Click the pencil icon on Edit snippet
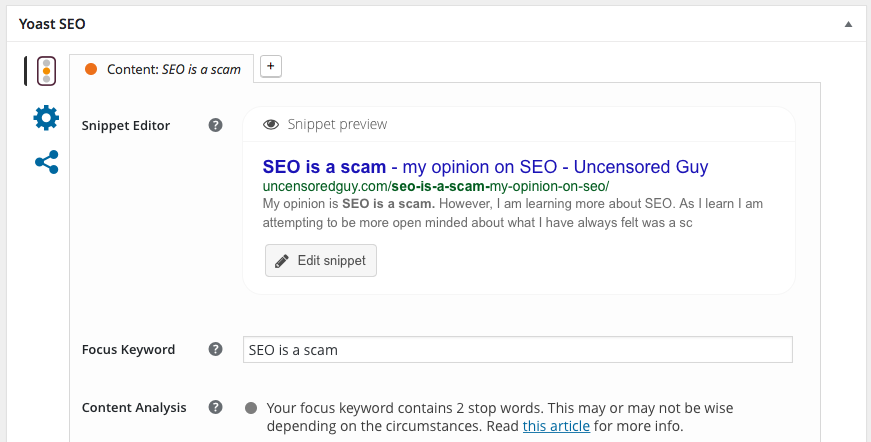871x442 pixels. (282, 261)
